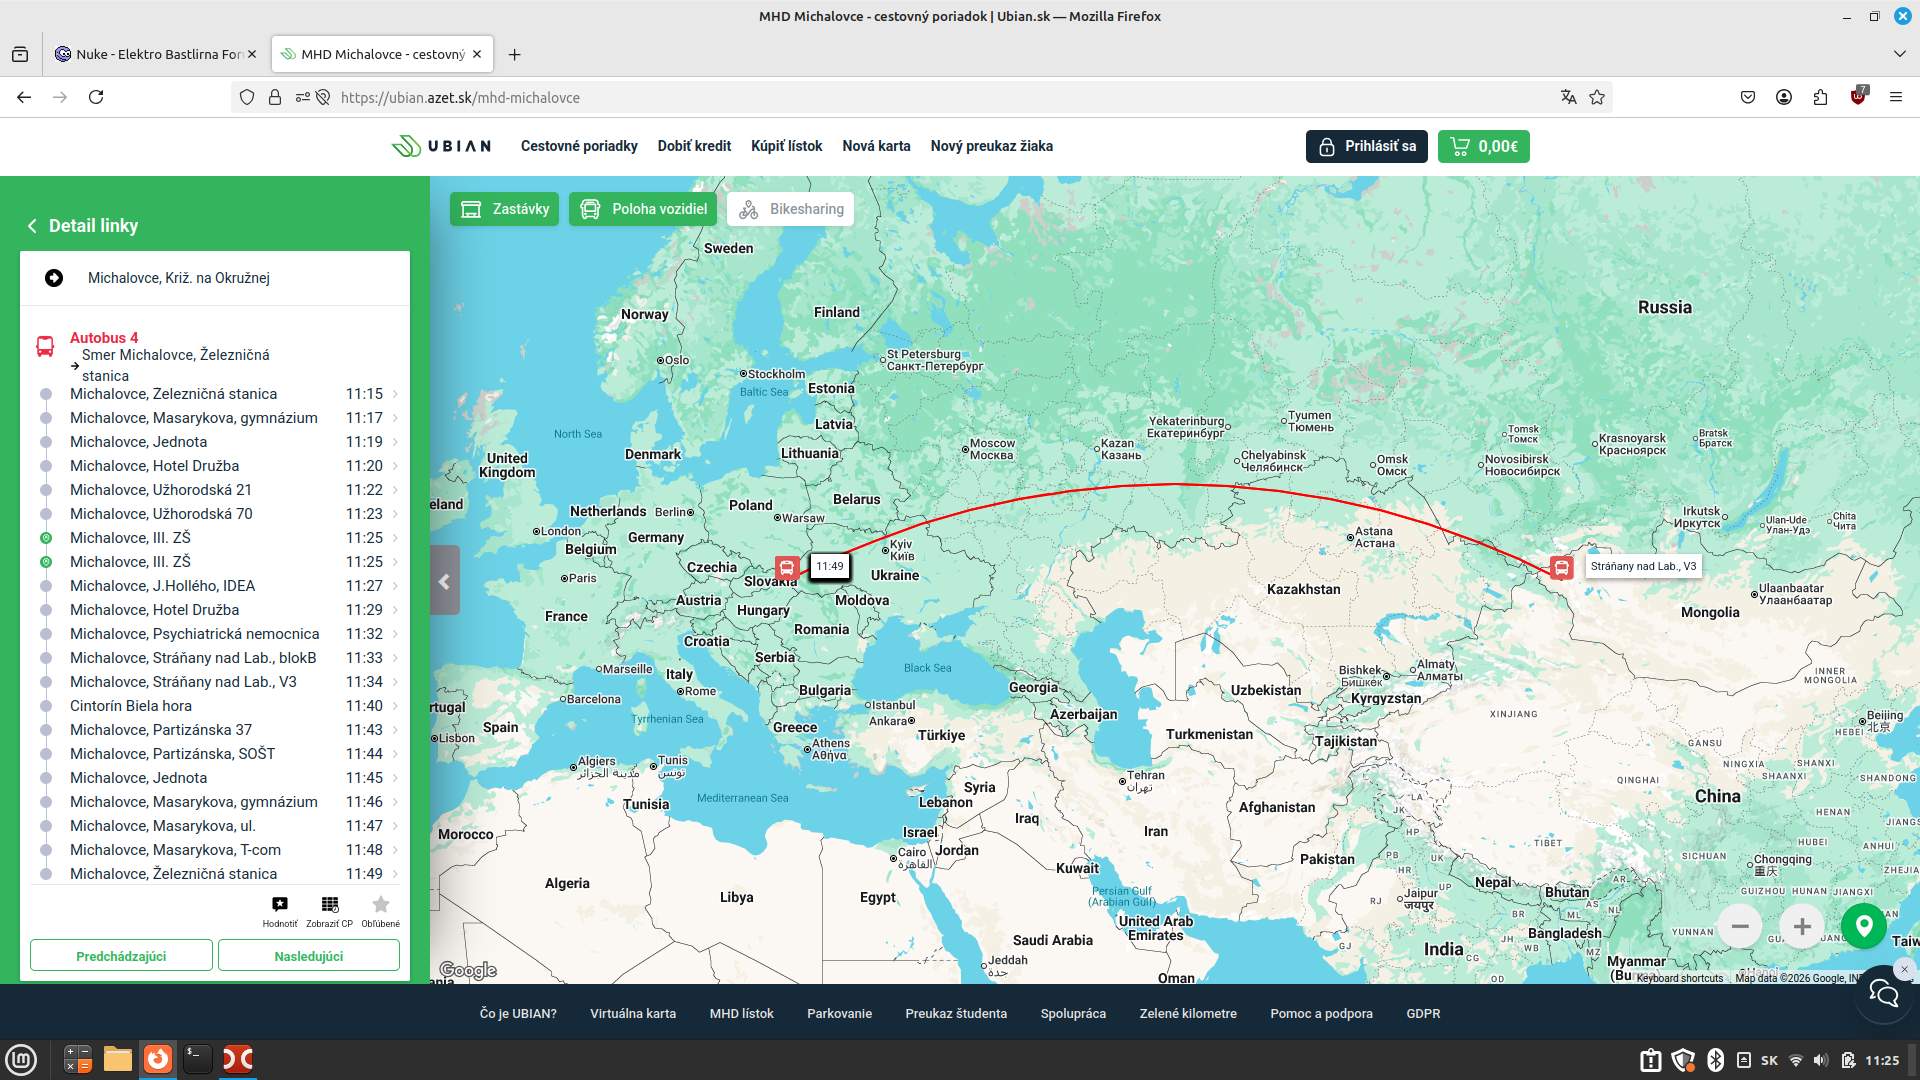Image resolution: width=1920 pixels, height=1080 pixels.
Task: Expand Cintorín Biela hora stop chevron
Action: point(395,706)
